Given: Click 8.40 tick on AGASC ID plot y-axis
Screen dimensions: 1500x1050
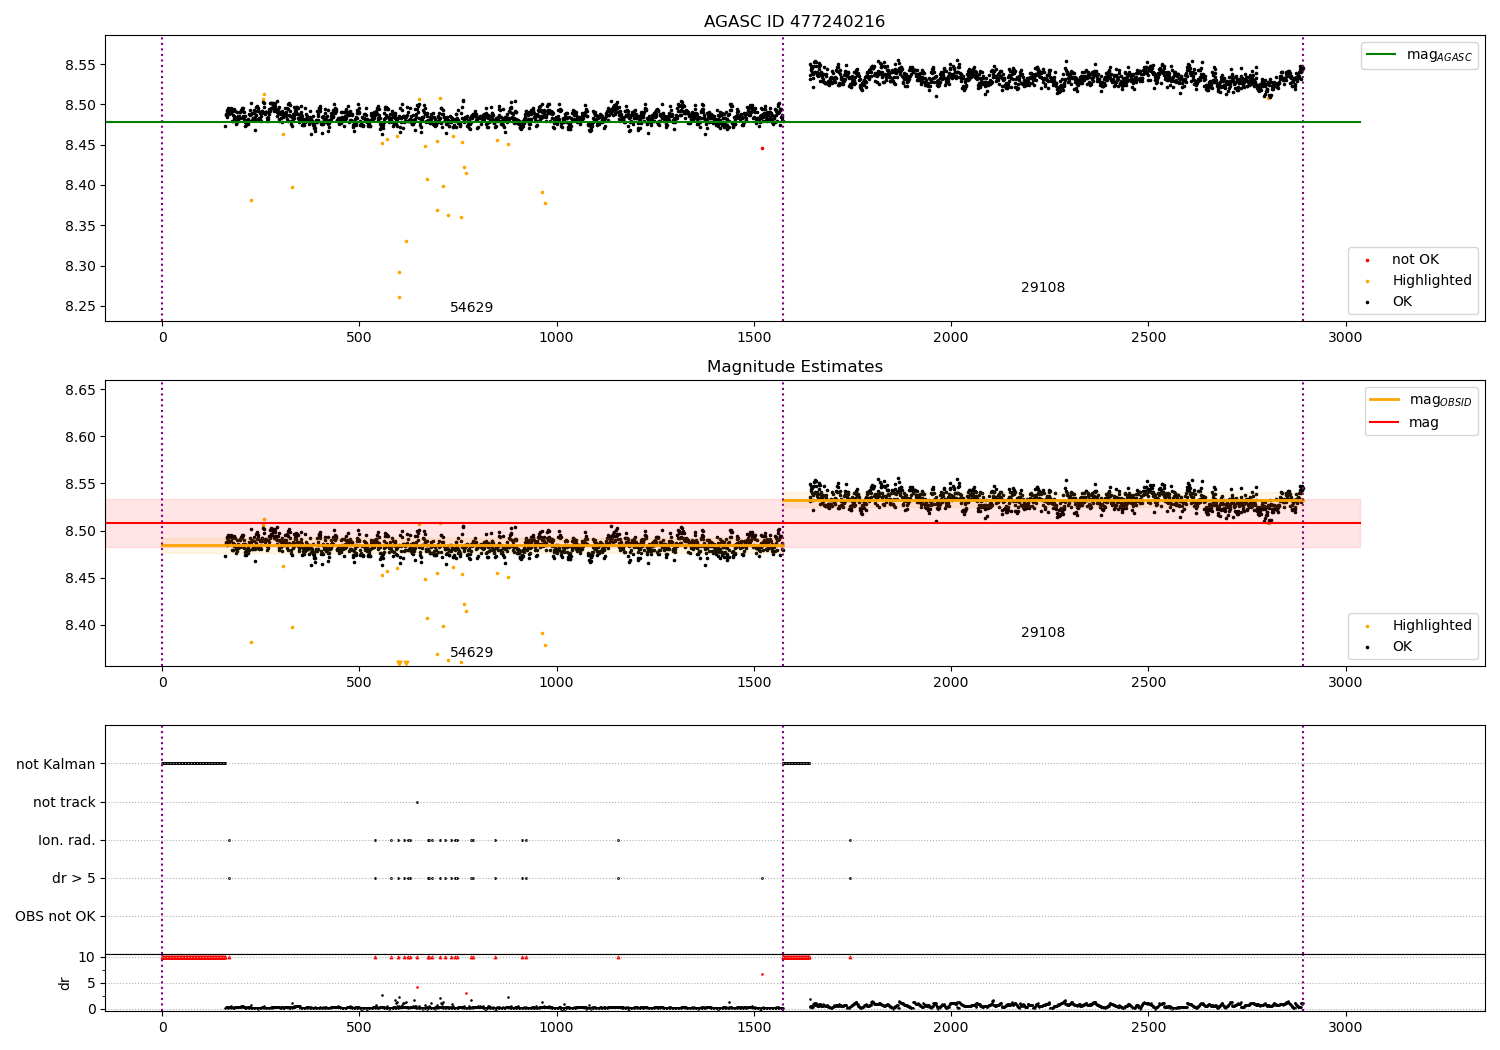Looking at the screenshot, I should (x=79, y=186).
